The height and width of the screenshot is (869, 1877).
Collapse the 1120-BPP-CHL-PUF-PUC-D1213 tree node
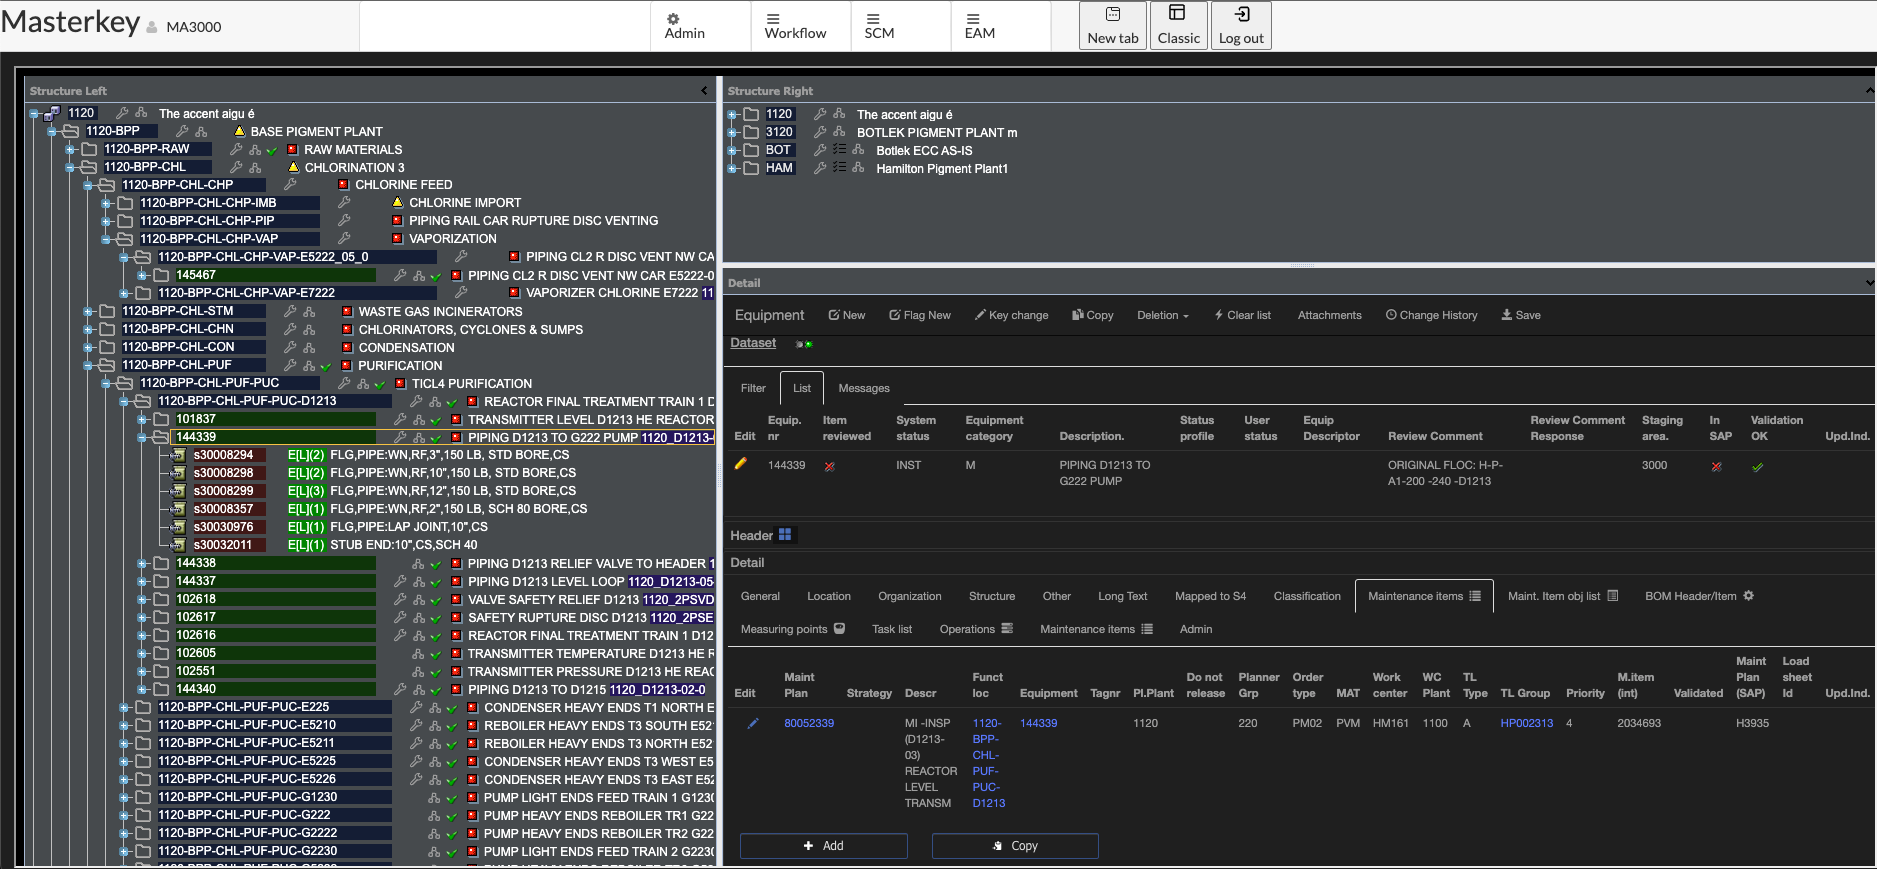(124, 401)
